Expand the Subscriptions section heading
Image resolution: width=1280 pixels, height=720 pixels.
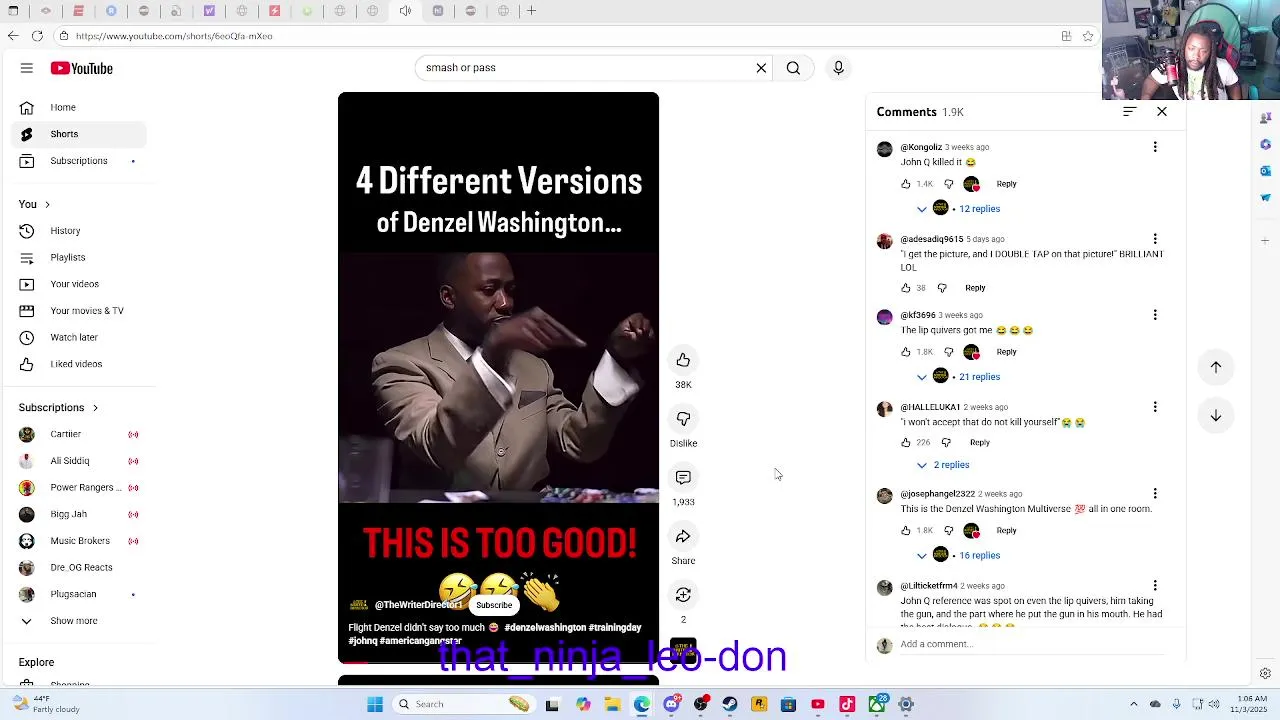[x=58, y=407]
